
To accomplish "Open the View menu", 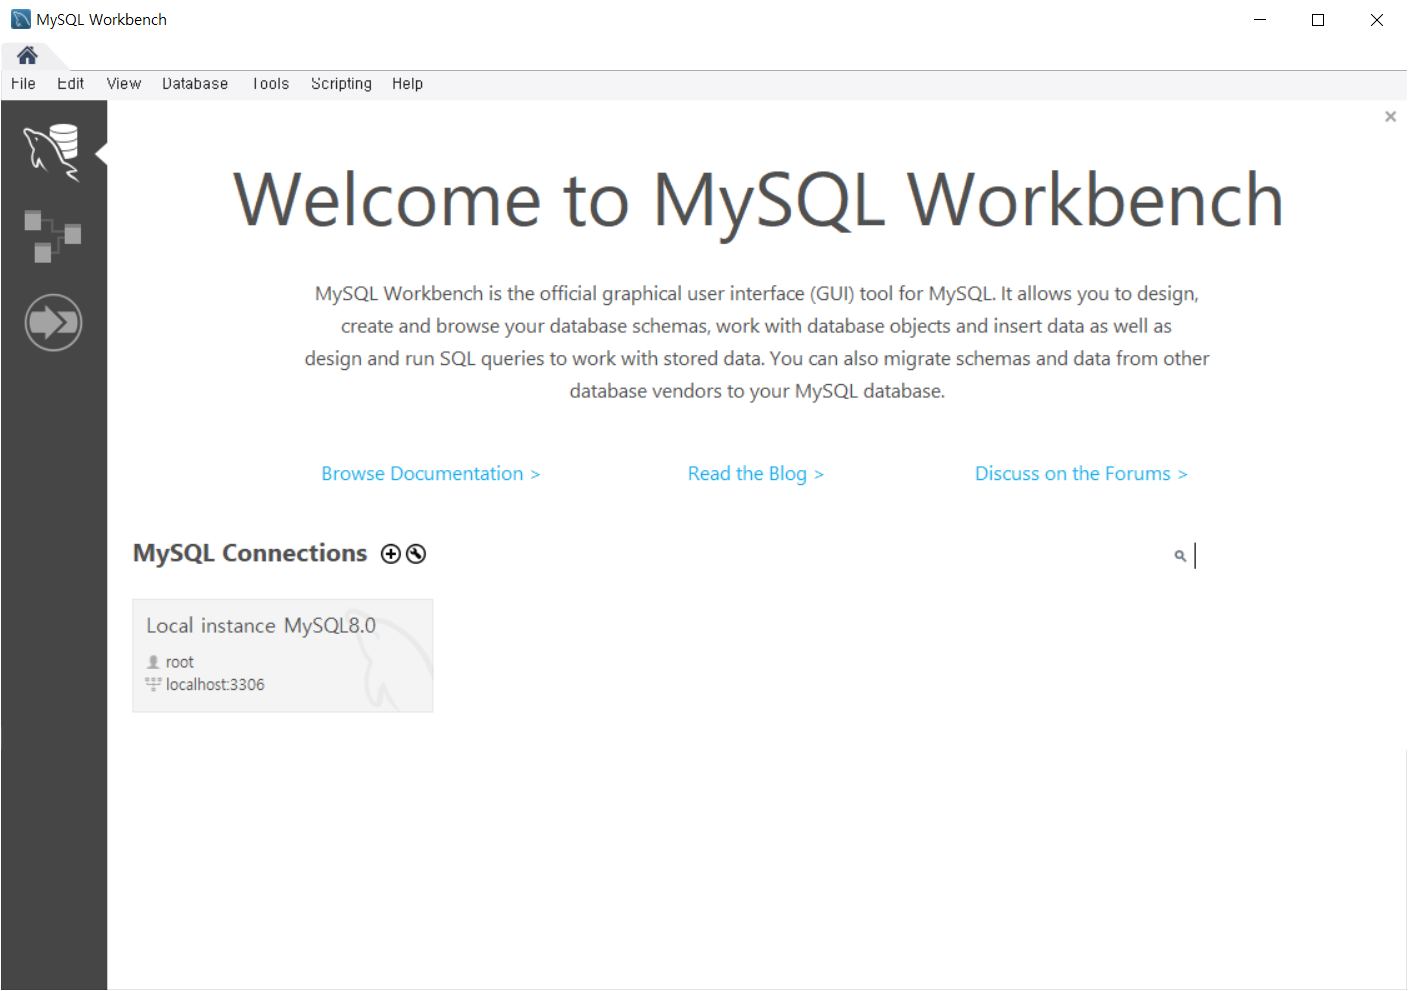I will tap(124, 84).
